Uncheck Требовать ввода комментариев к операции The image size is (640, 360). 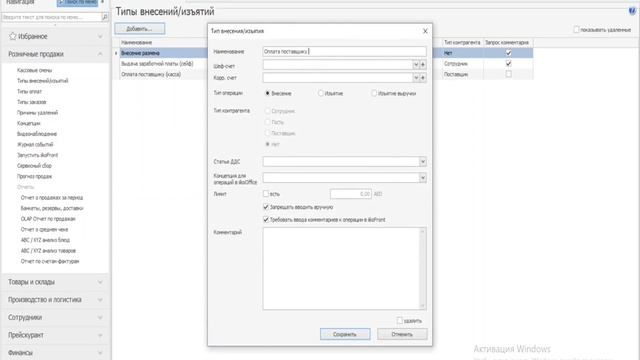click(x=266, y=220)
